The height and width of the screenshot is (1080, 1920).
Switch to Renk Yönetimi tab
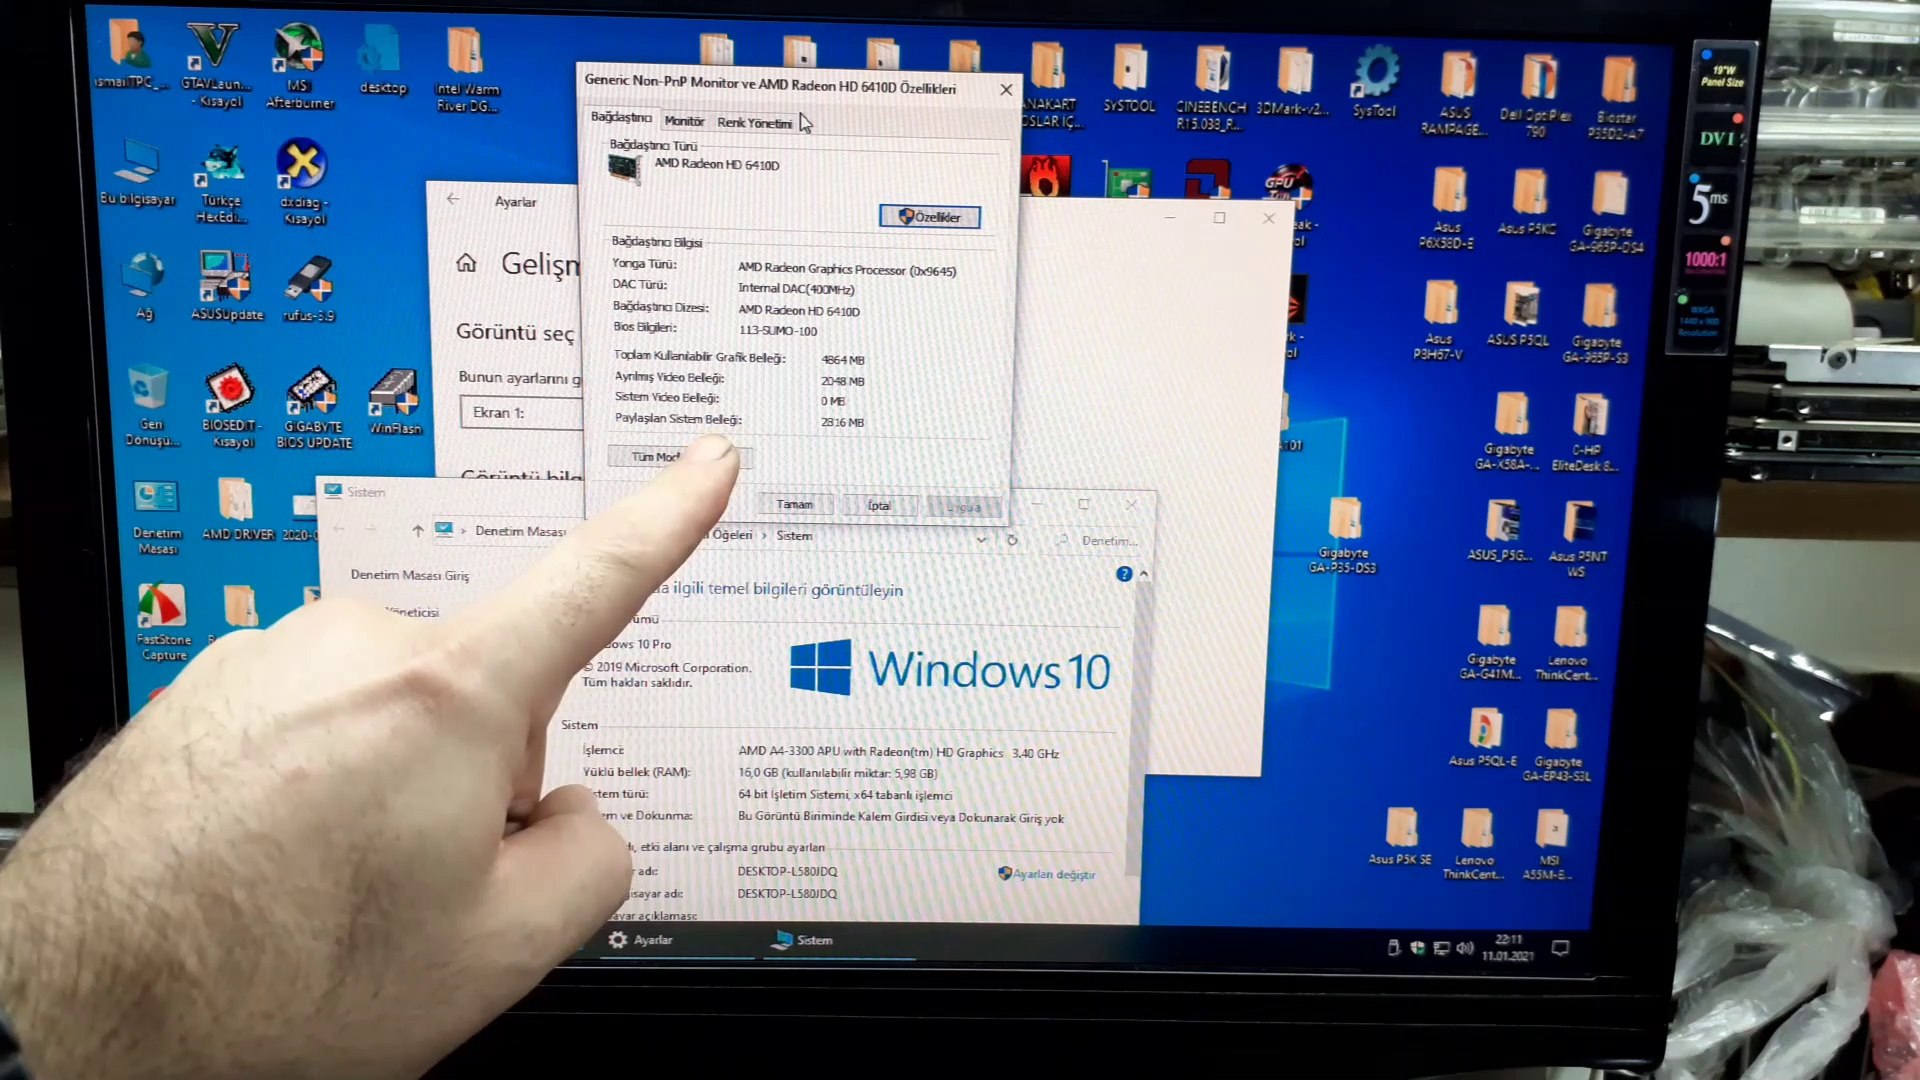click(754, 123)
